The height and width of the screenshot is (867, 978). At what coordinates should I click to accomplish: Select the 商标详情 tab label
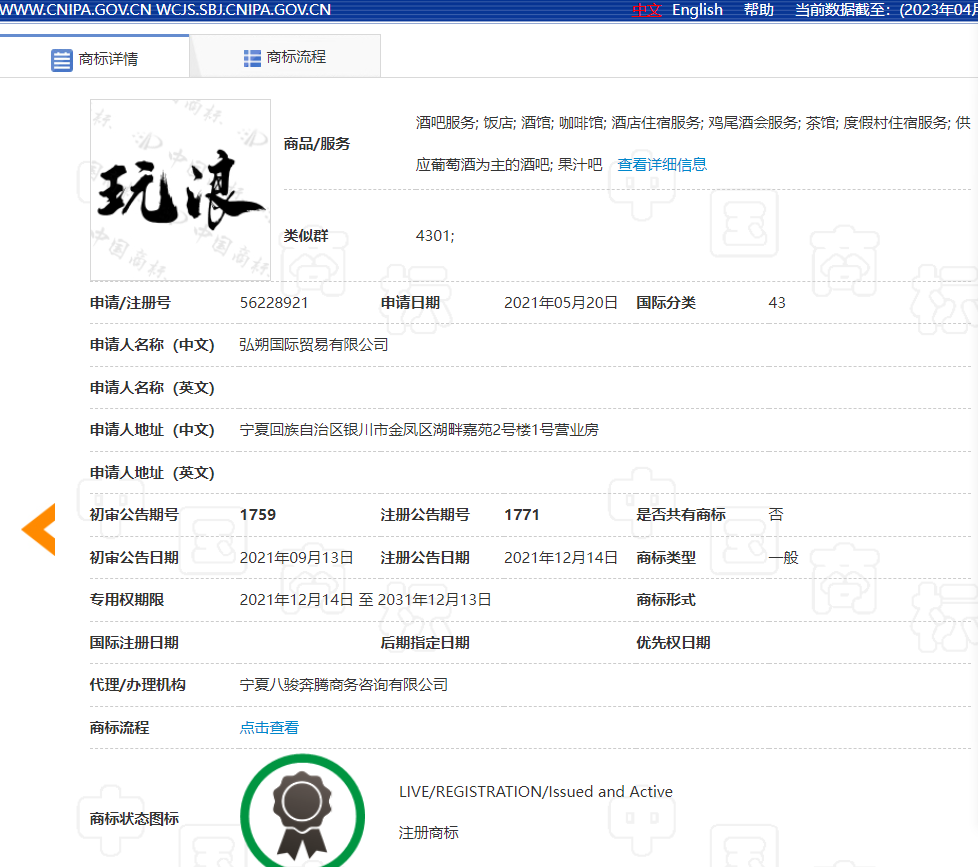point(108,59)
